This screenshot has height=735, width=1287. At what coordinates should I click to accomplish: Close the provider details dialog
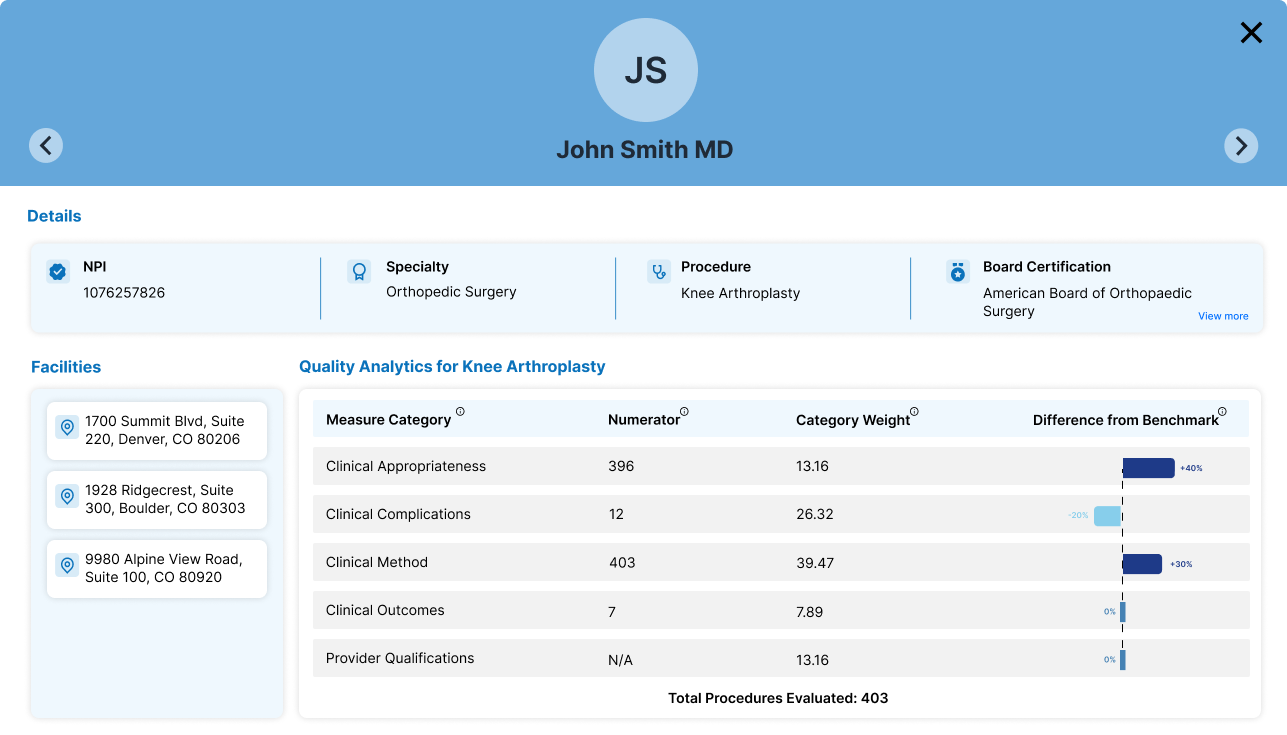pos(1251,33)
